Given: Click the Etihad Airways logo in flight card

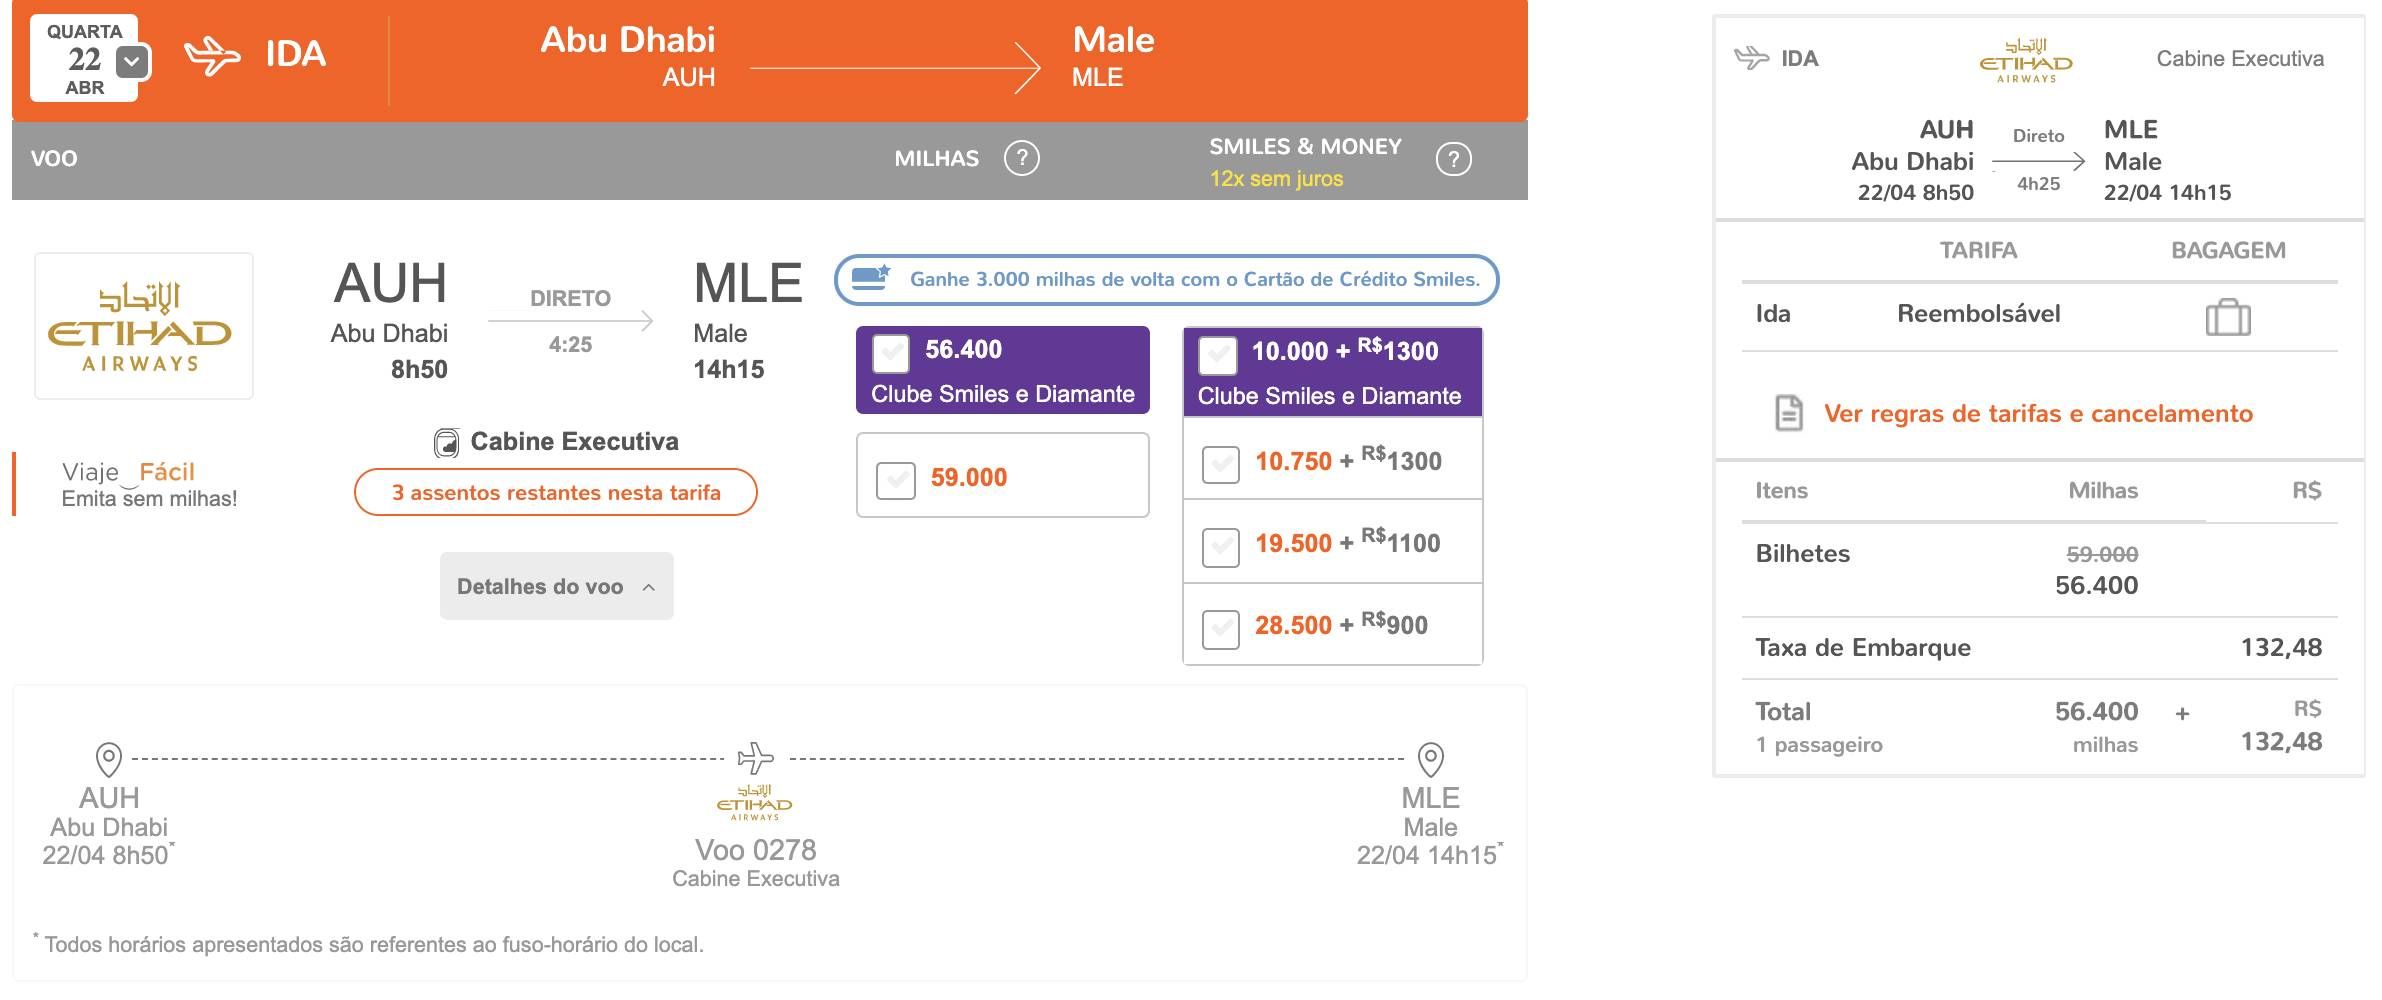Looking at the screenshot, I should [141, 326].
